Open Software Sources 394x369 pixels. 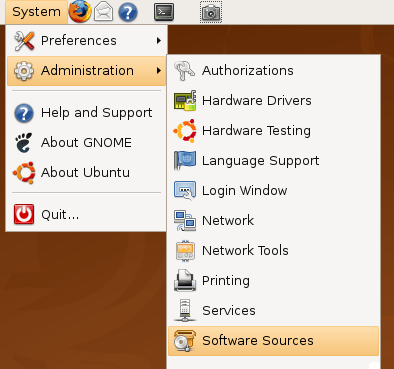274,341
